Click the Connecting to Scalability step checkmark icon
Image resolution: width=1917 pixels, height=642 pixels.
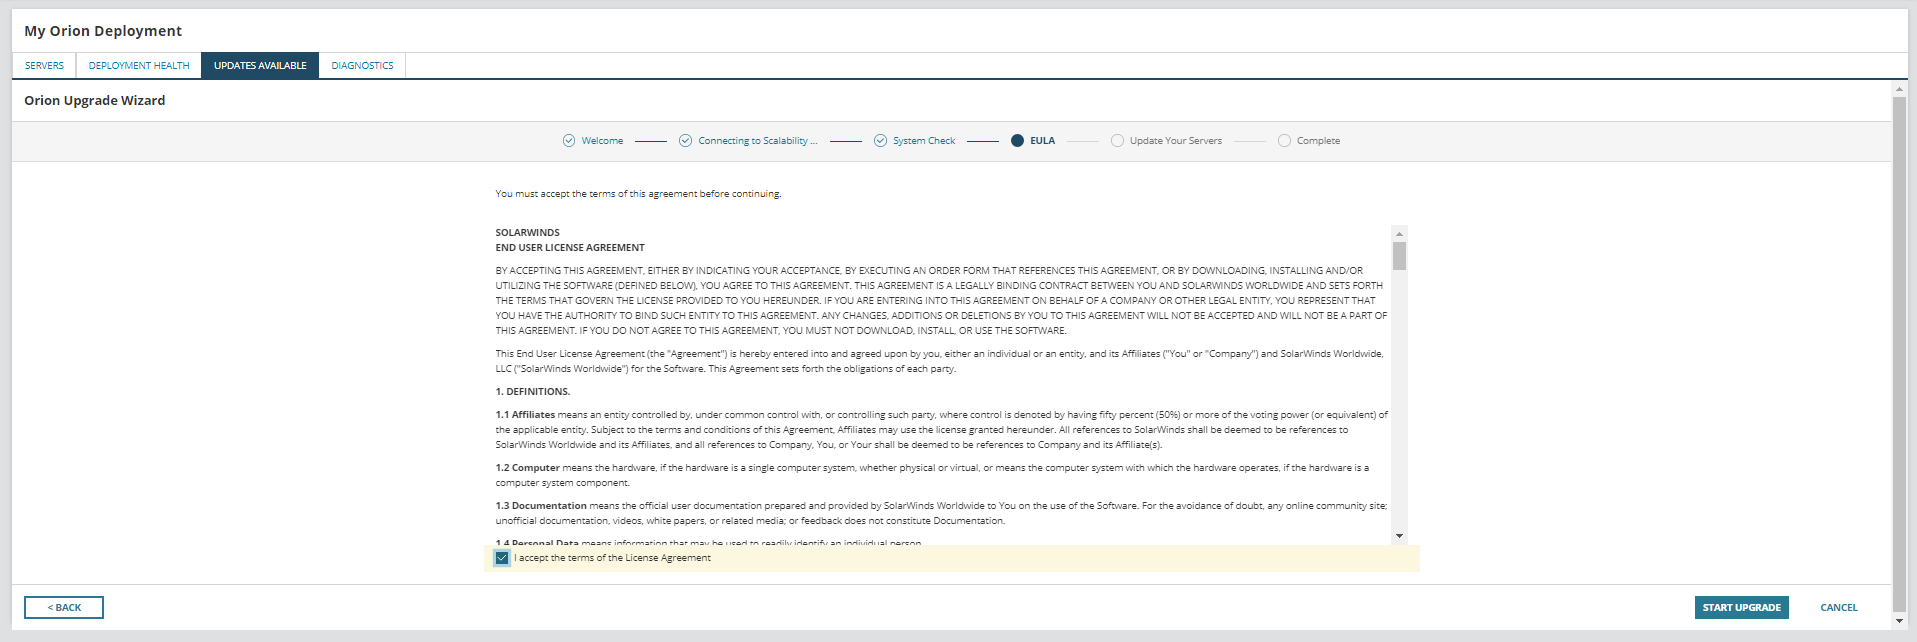click(685, 141)
